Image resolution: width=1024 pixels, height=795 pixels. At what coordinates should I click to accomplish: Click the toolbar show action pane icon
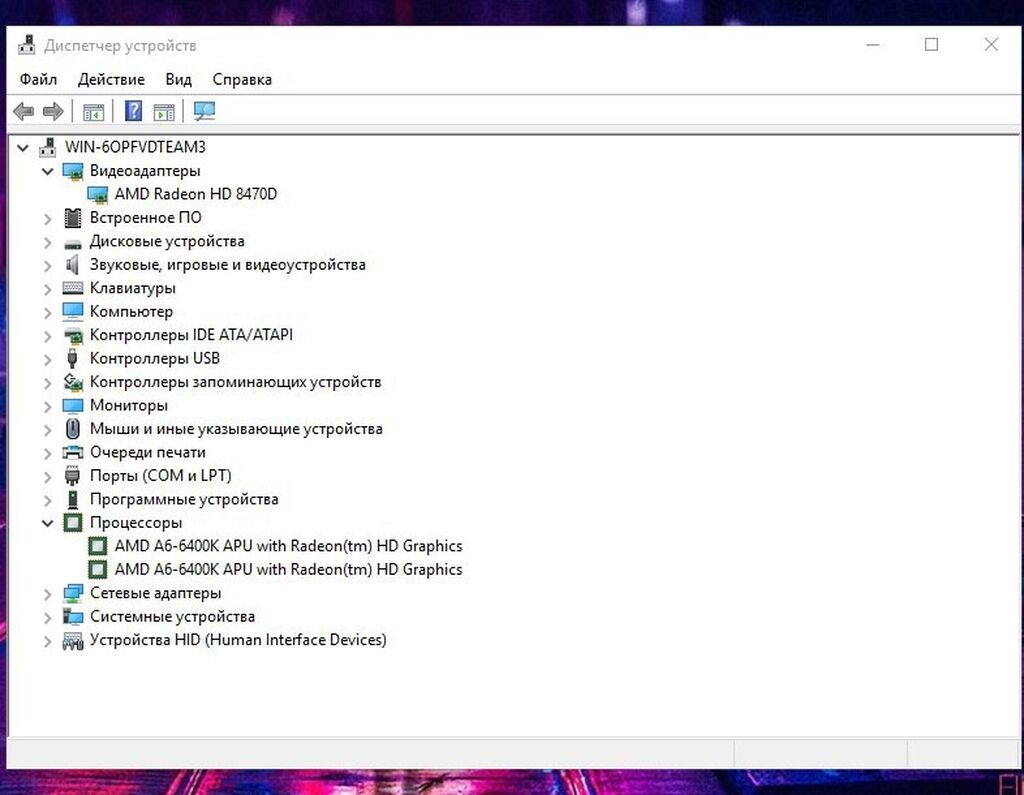(164, 112)
